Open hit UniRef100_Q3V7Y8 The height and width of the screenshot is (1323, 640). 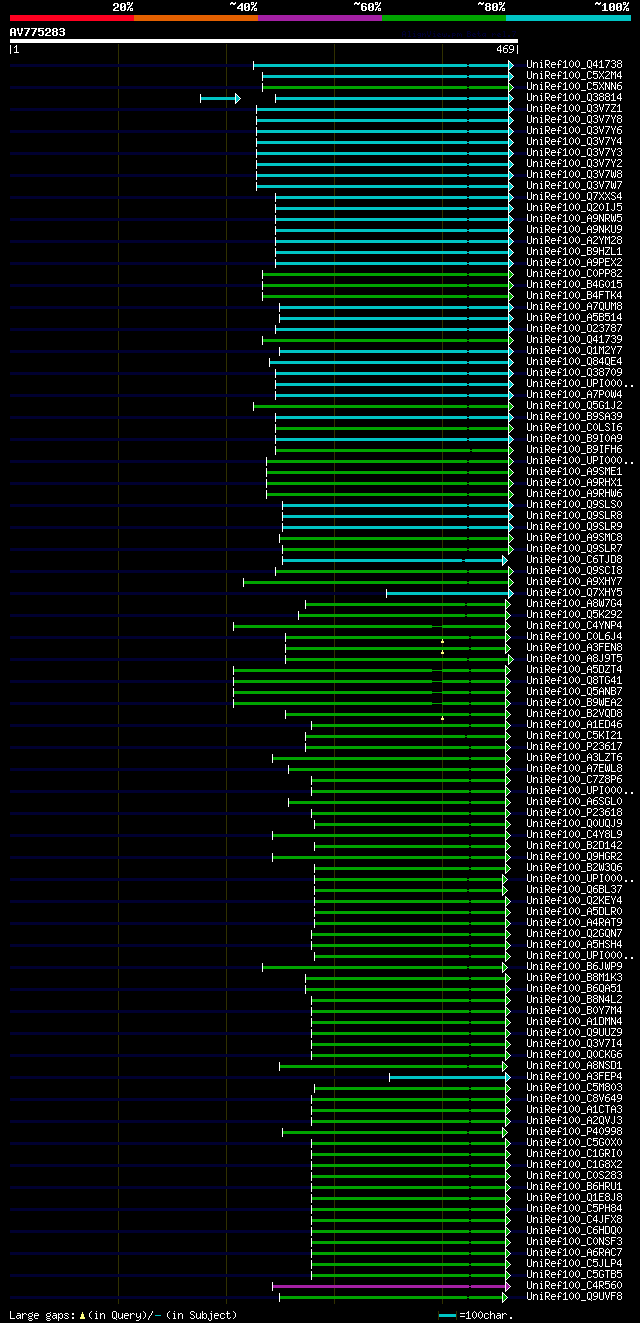tap(574, 119)
